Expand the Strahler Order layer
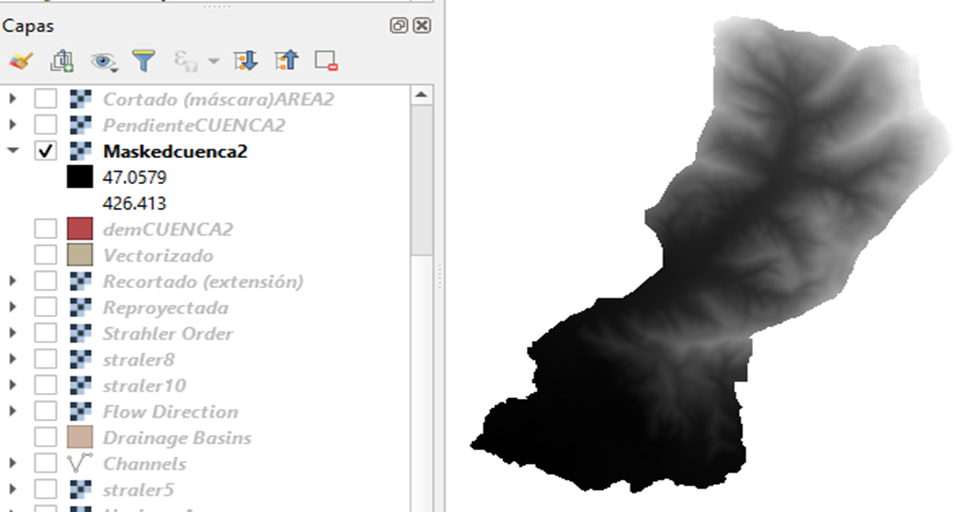The width and height of the screenshot is (968, 512). [x=13, y=334]
